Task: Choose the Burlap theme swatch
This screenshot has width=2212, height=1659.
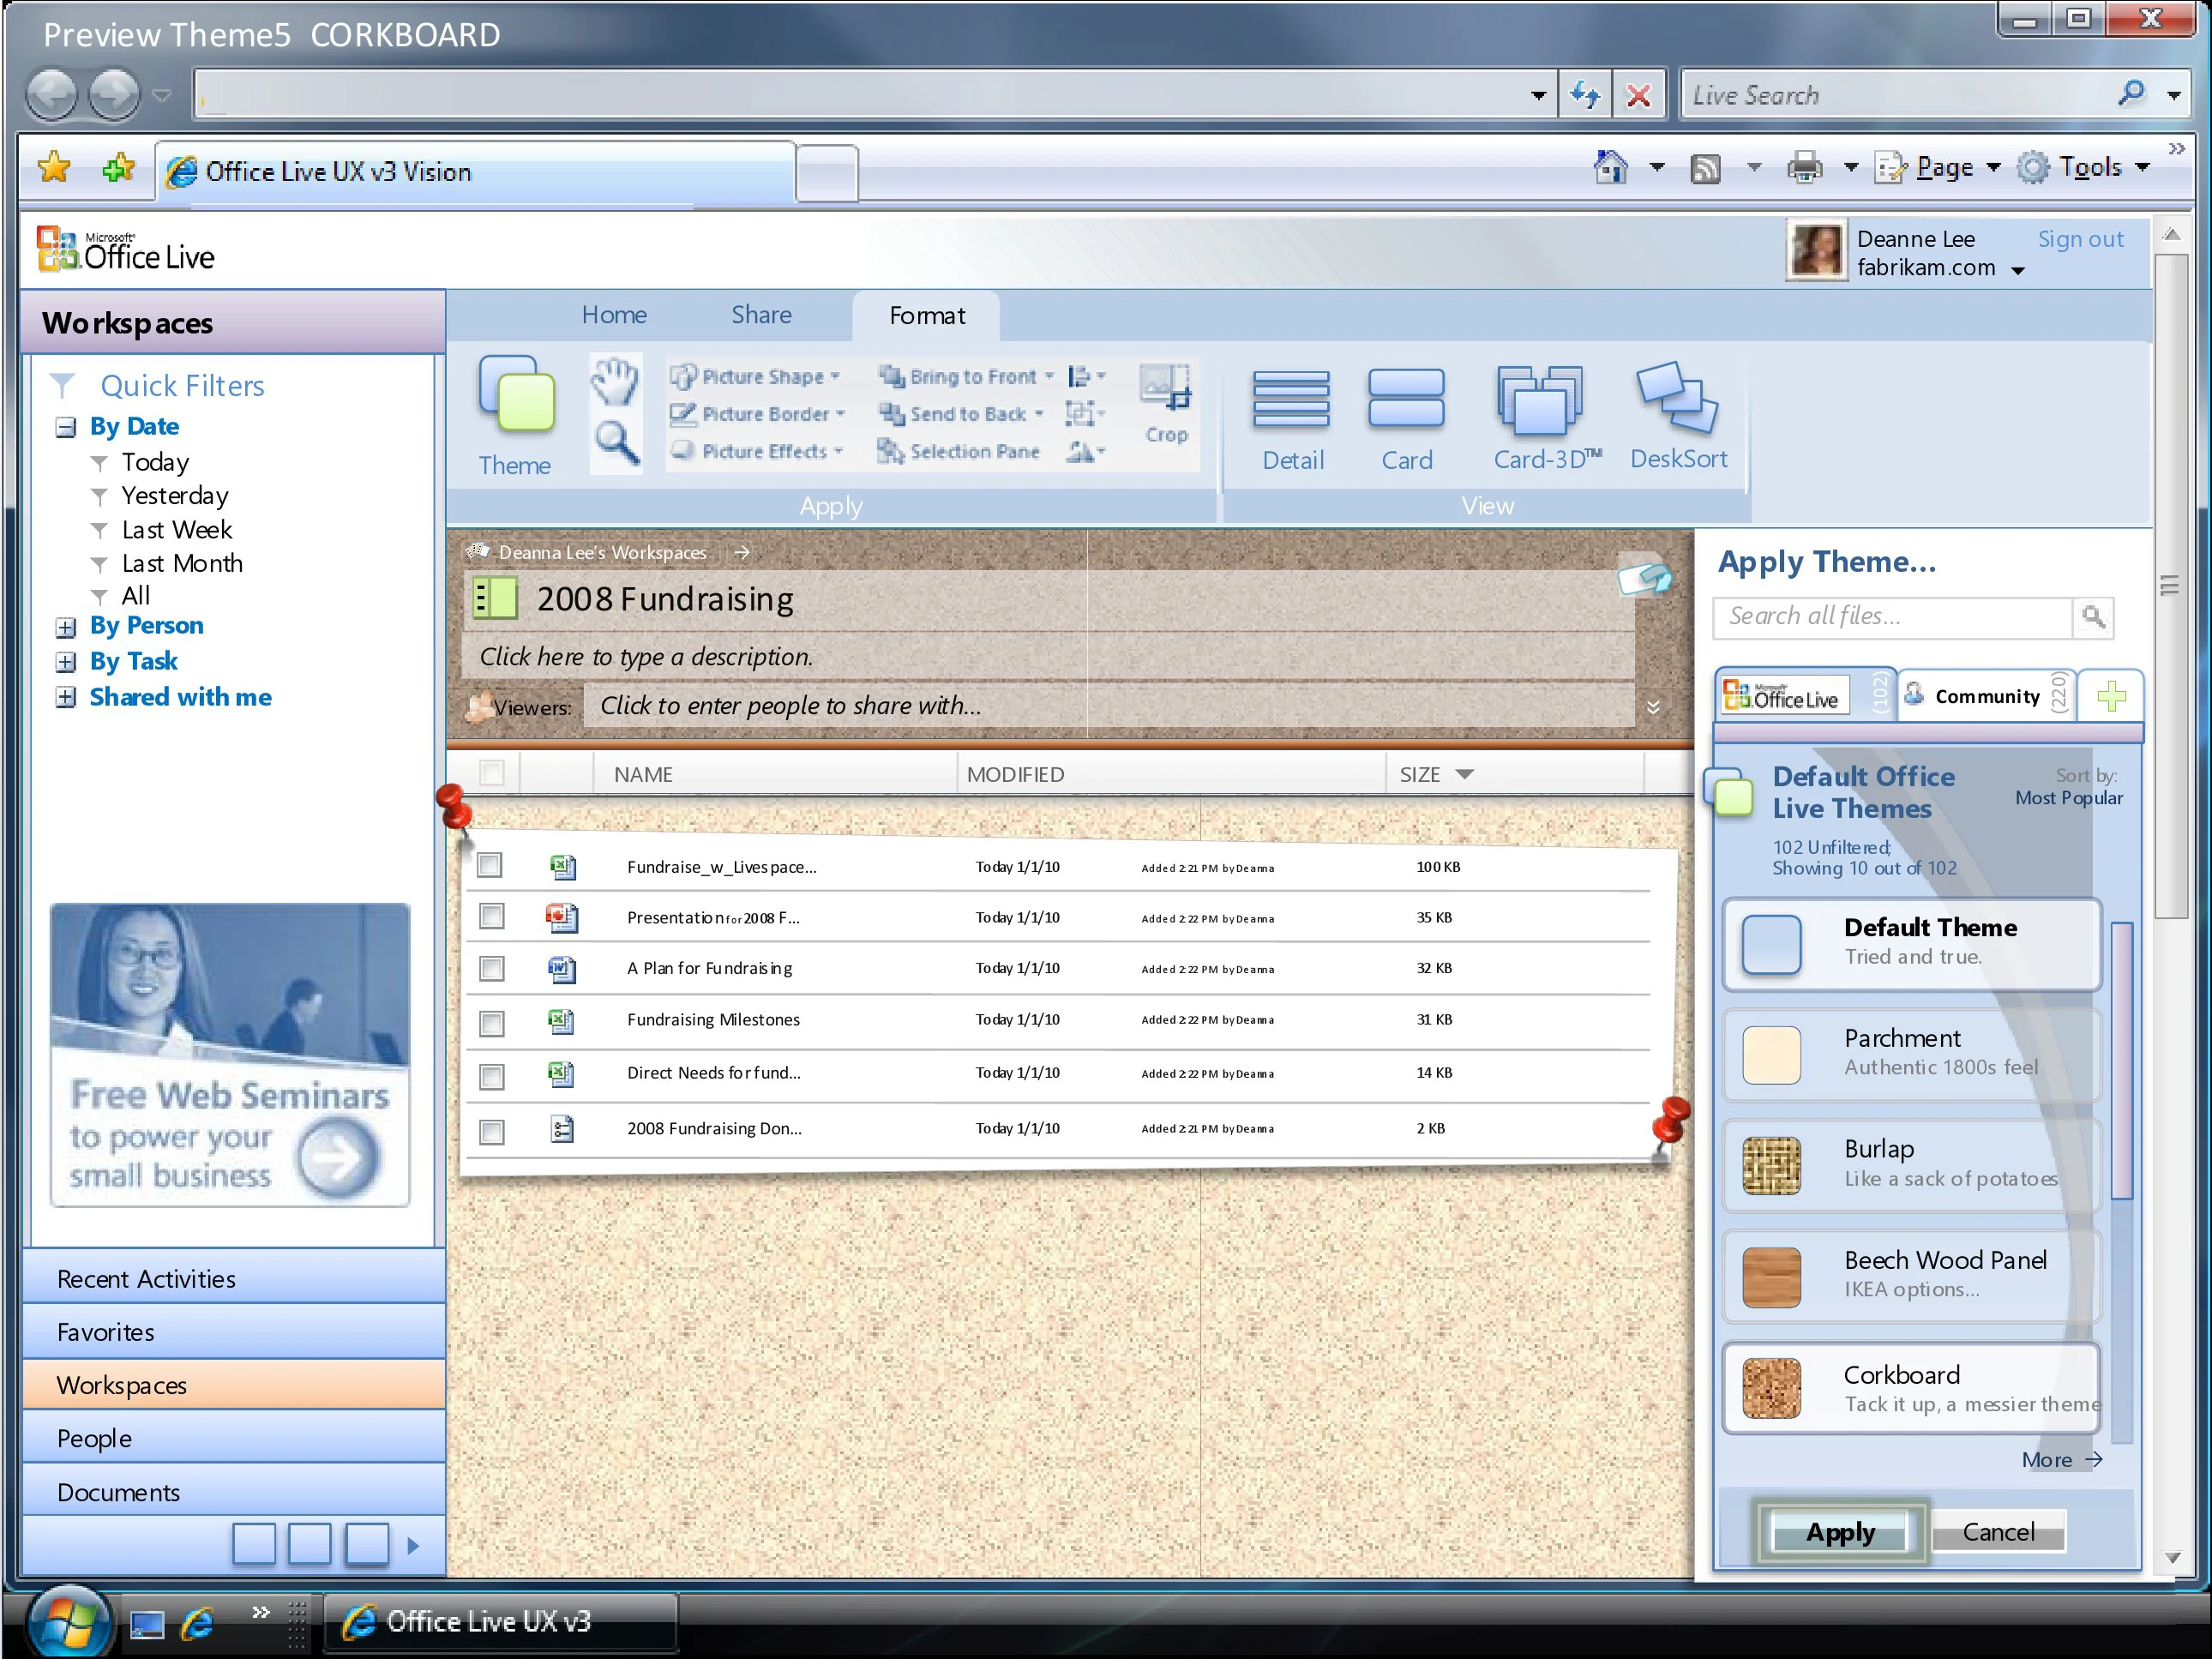Action: click(1771, 1166)
